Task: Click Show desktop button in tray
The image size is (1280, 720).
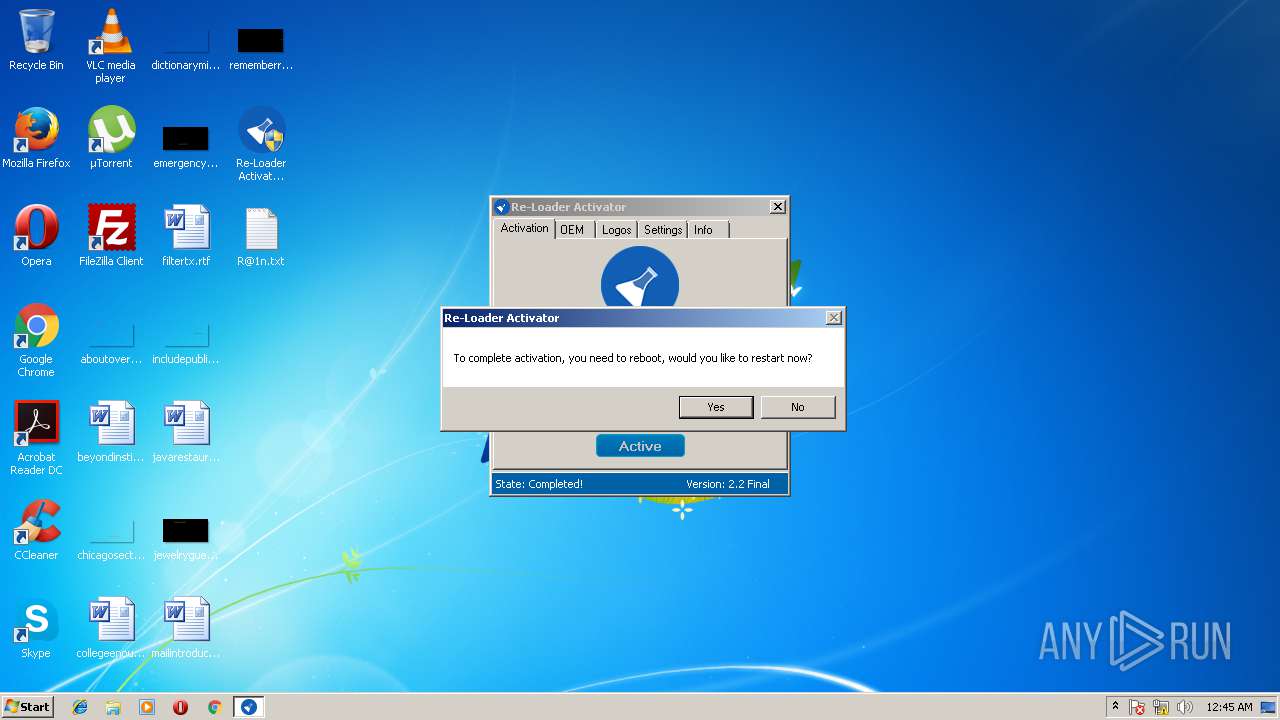Action: 1269,707
